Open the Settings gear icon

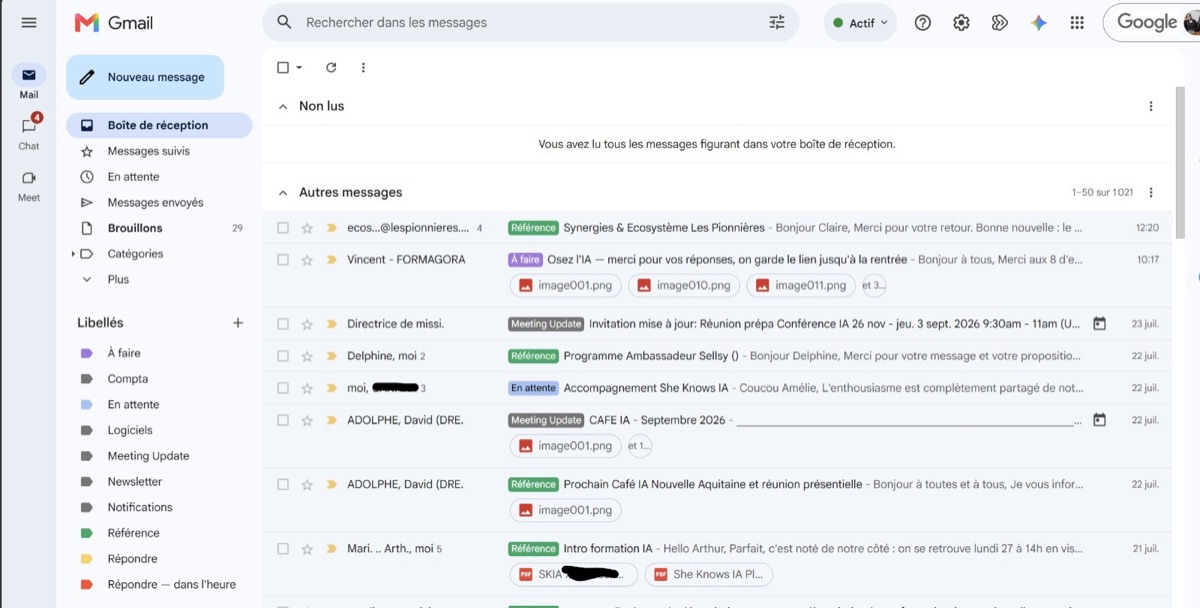961,23
